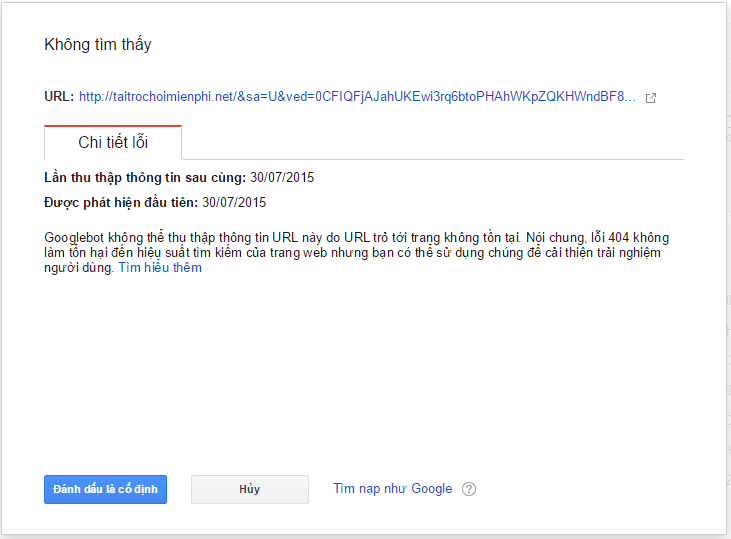The width and height of the screenshot is (731, 539).
Task: Click the first detected date value 30/07/2015
Action: [234, 202]
